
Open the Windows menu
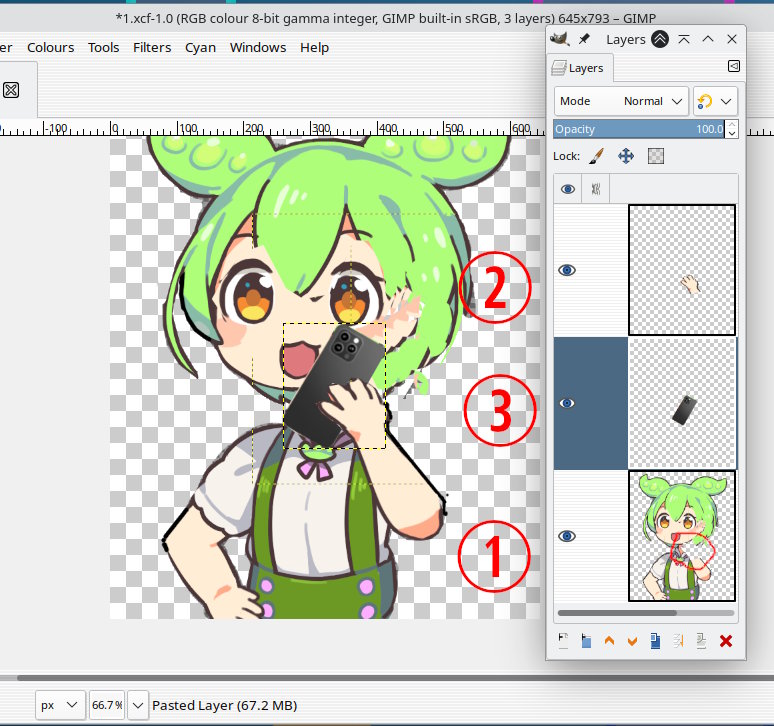coord(256,47)
